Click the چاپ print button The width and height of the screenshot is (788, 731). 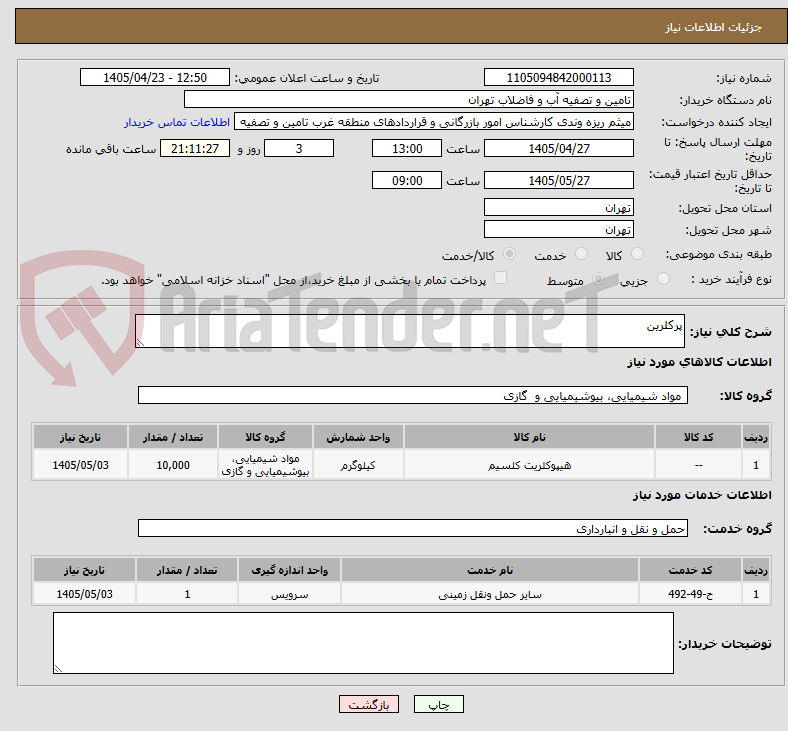click(x=438, y=704)
